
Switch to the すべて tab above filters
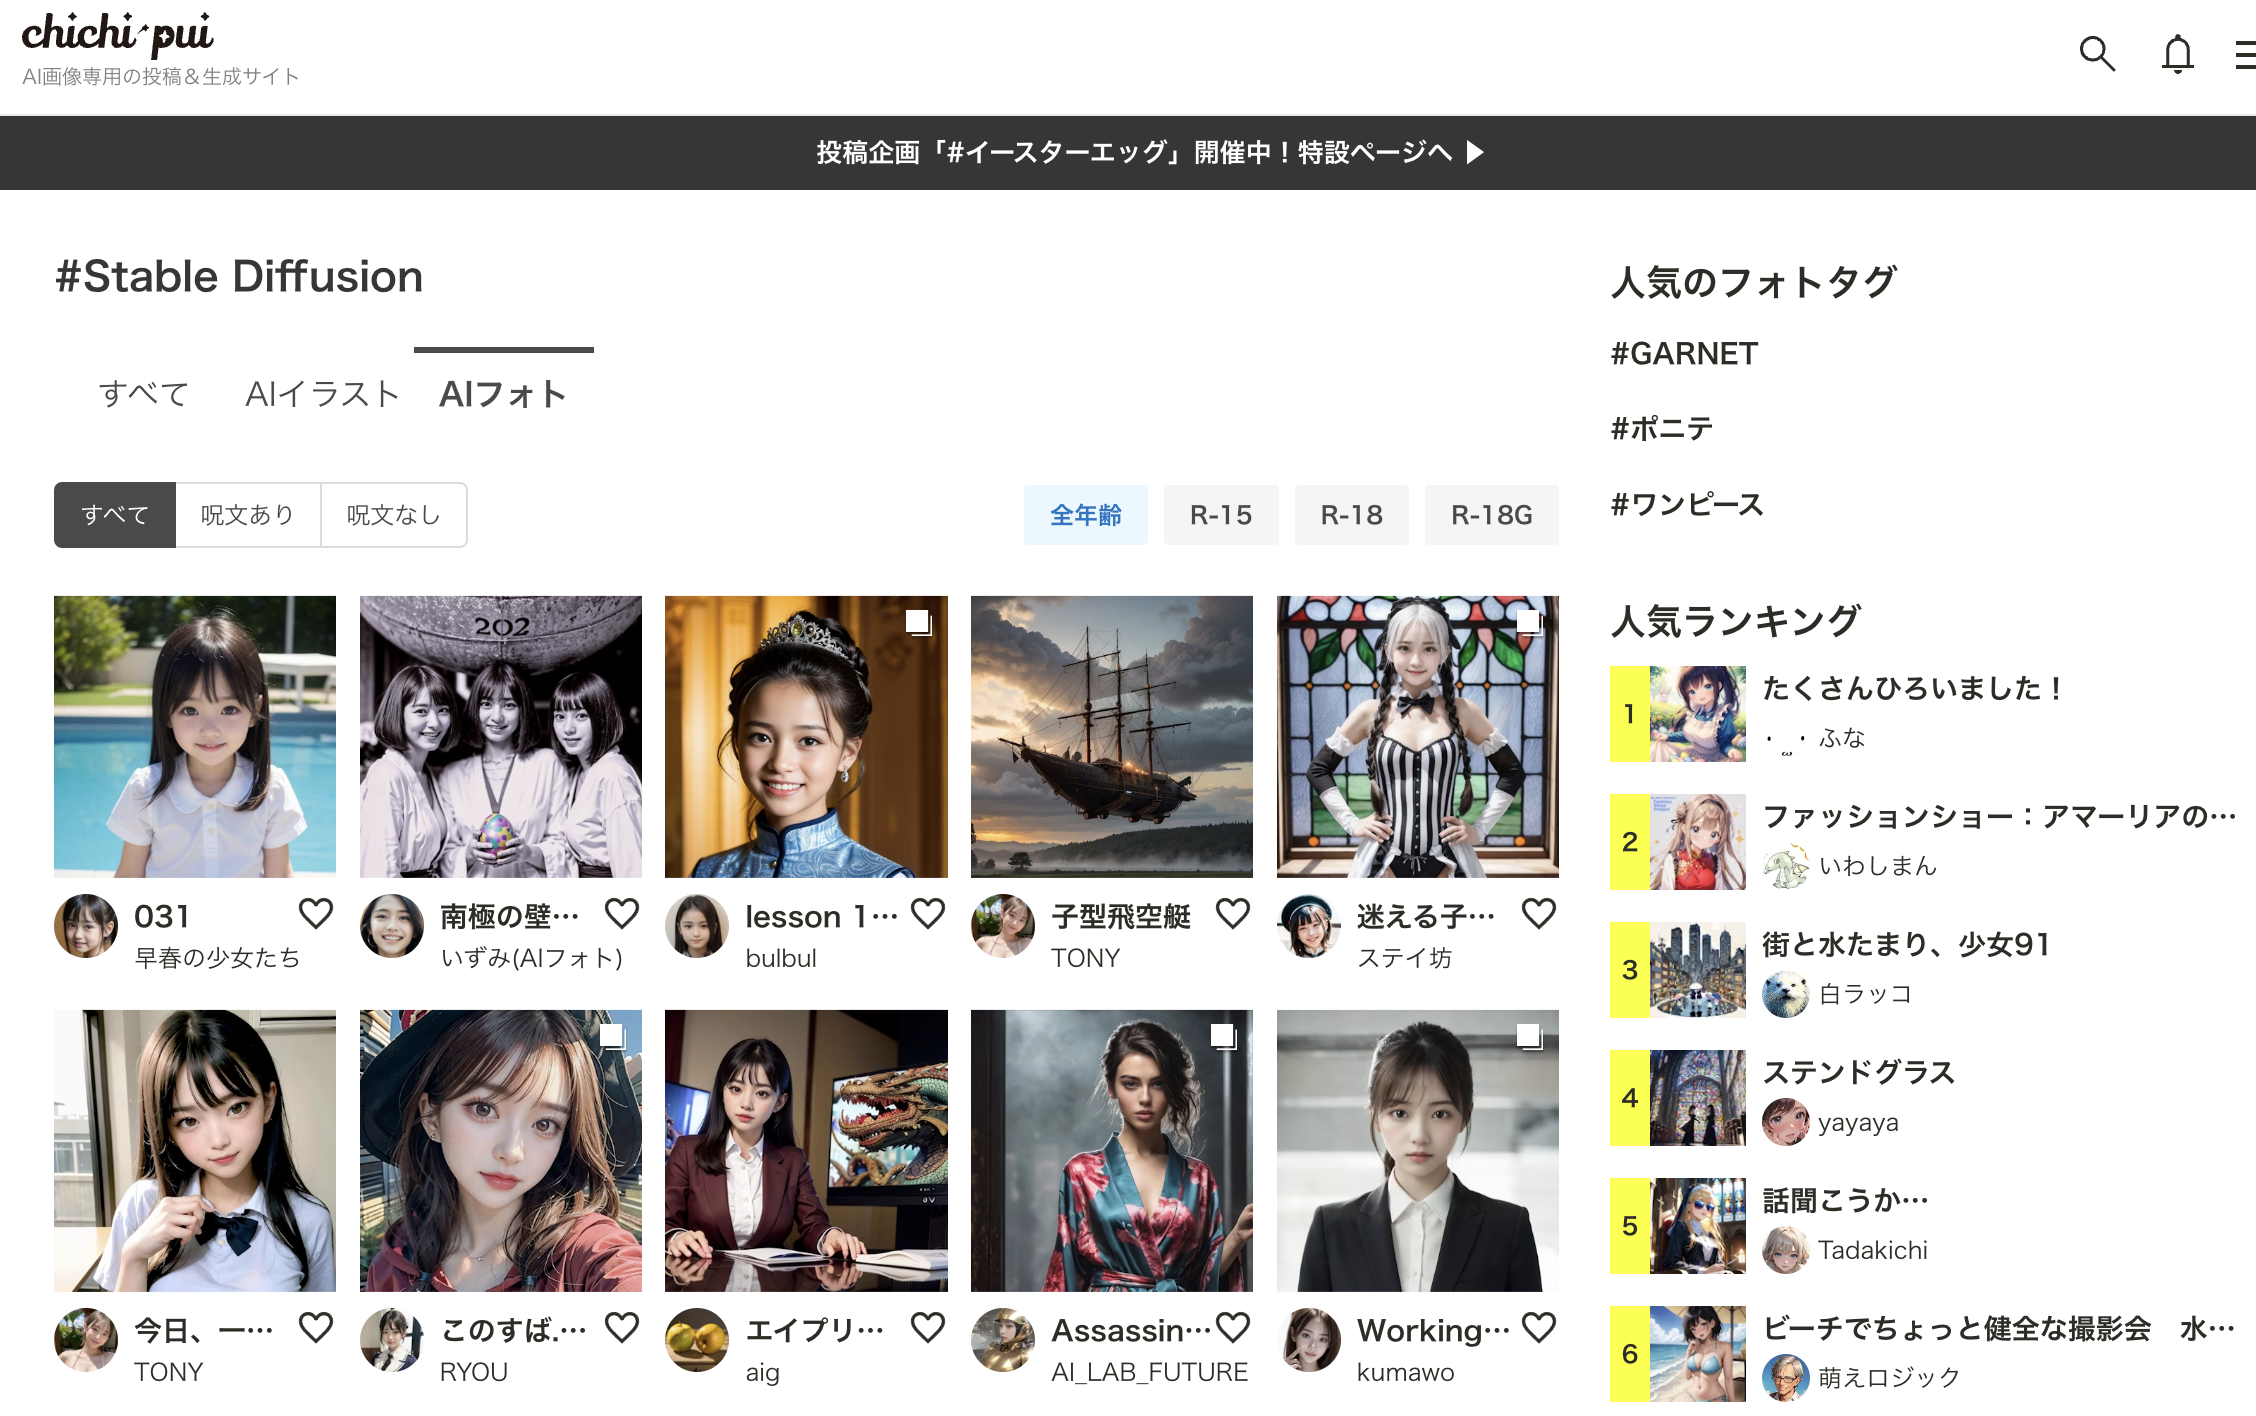coord(144,394)
